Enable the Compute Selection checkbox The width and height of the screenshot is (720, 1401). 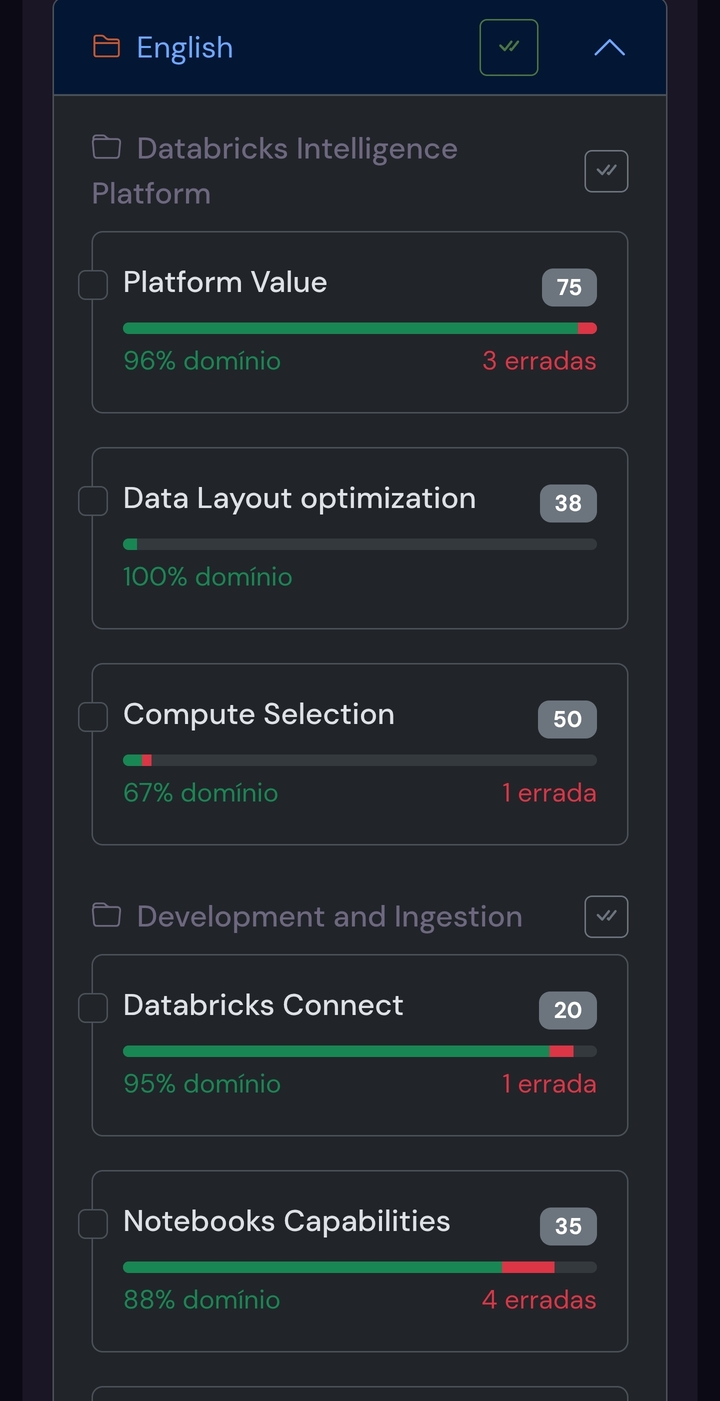(x=93, y=717)
